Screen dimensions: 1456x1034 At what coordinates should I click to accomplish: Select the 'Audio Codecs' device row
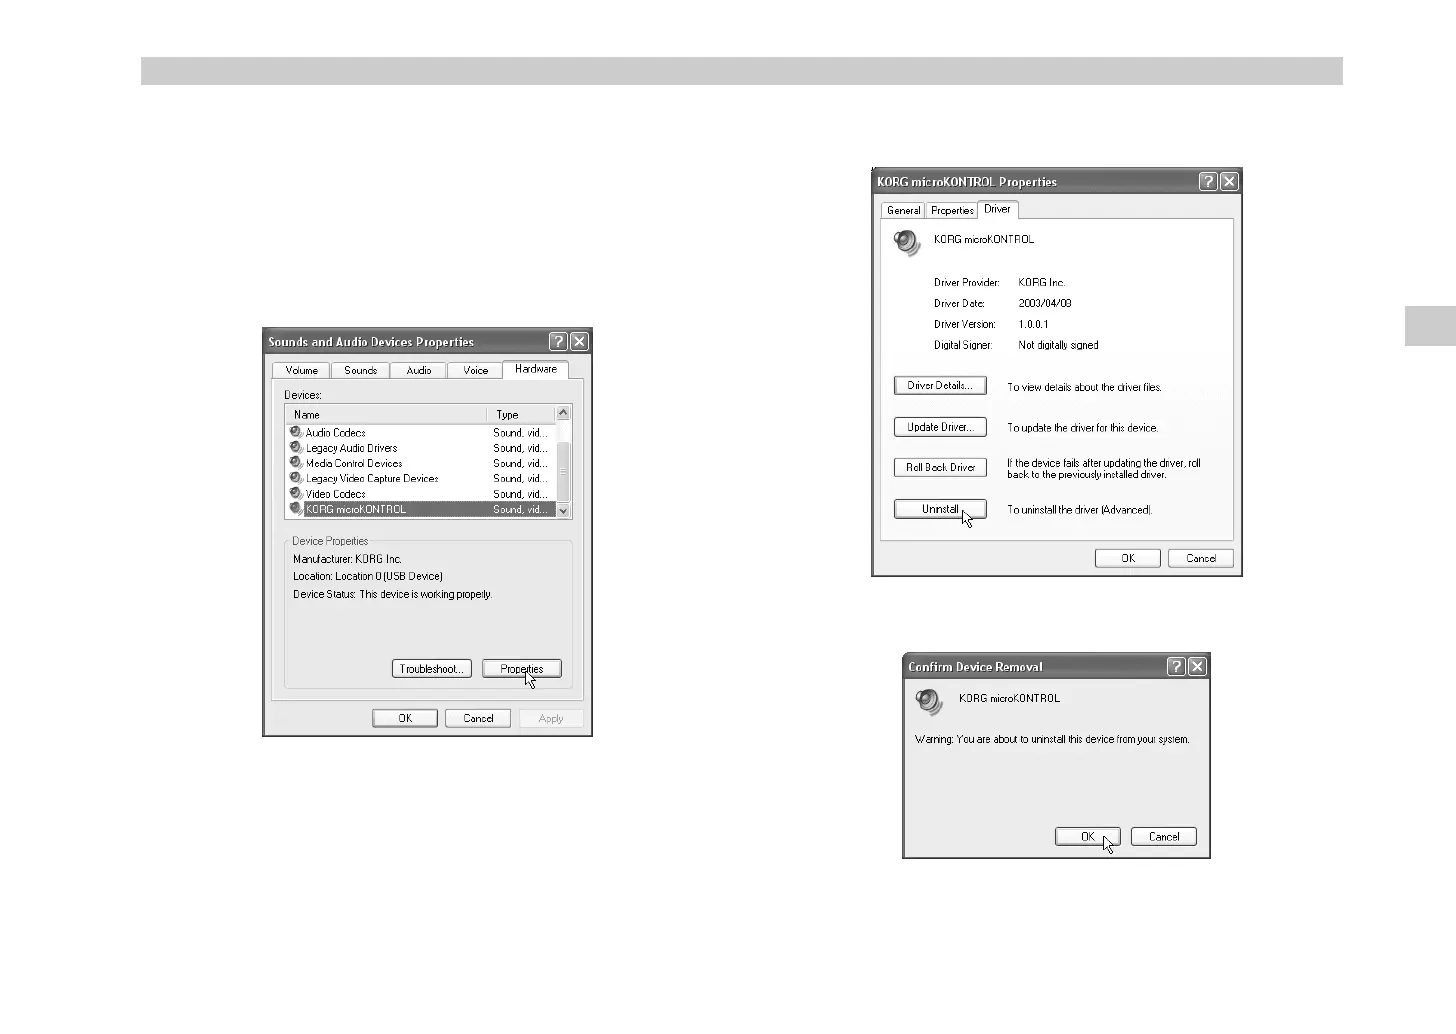(420, 433)
